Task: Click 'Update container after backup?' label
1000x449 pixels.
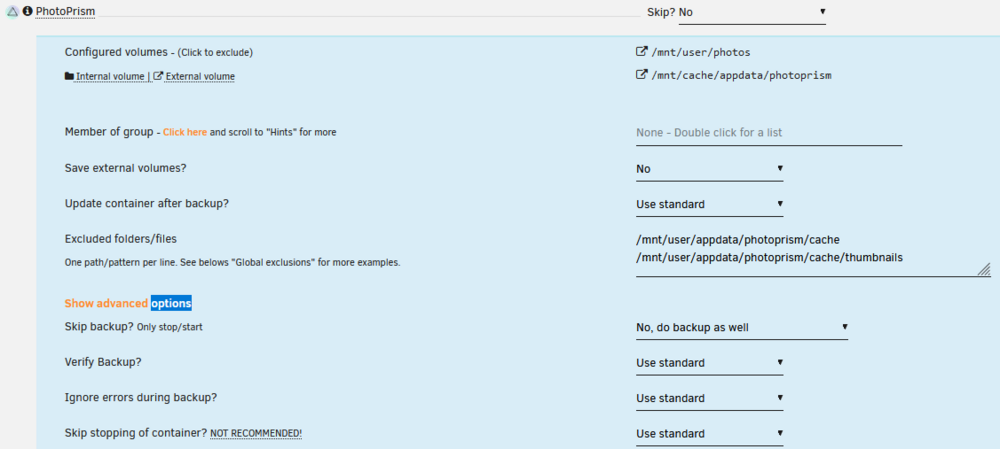Action: pyautogui.click(x=147, y=203)
